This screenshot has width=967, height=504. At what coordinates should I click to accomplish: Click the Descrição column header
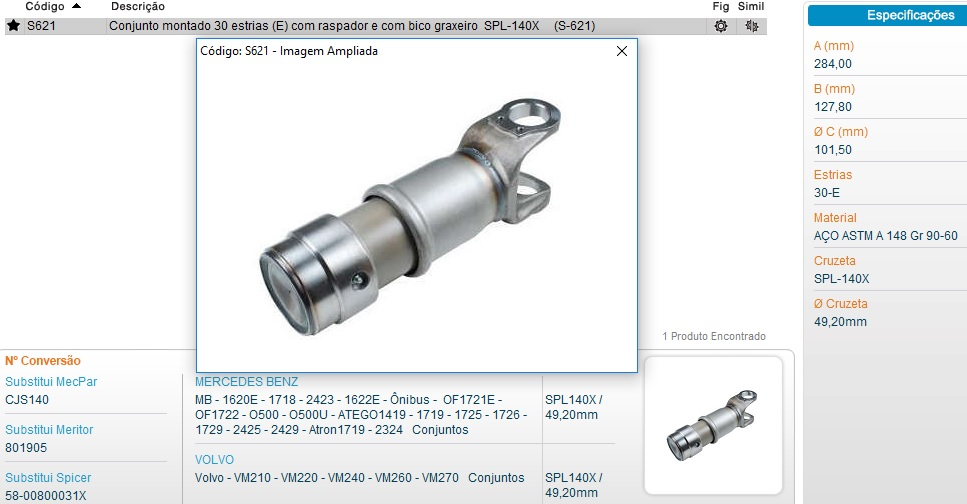(138, 7)
